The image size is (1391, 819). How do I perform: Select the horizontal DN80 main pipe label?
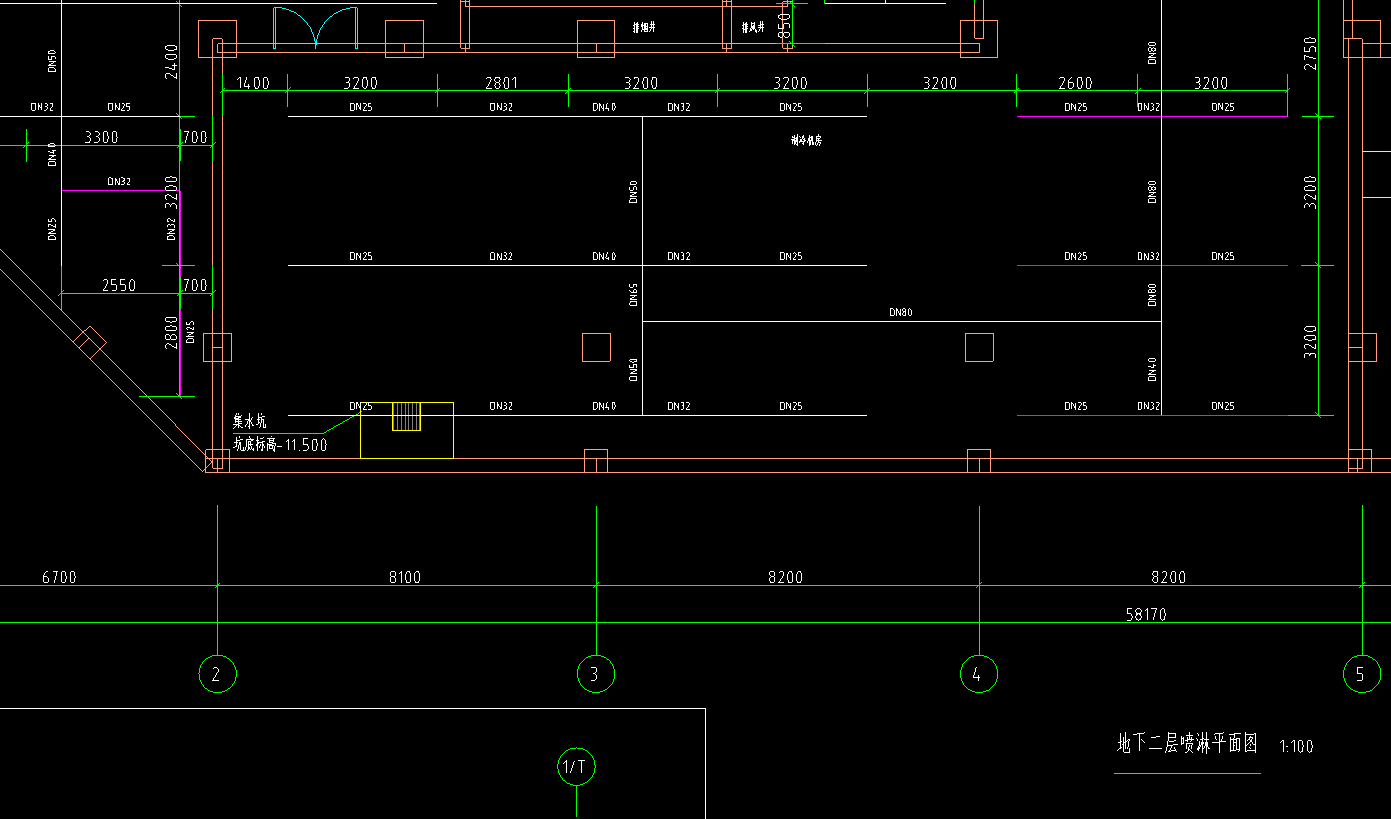(901, 312)
